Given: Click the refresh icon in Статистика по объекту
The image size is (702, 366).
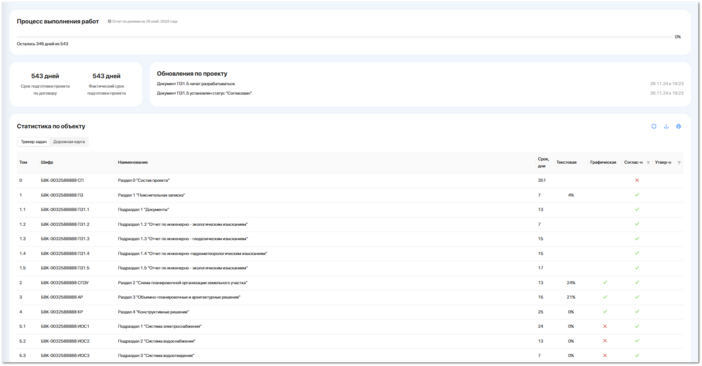Looking at the screenshot, I should pyautogui.click(x=654, y=127).
